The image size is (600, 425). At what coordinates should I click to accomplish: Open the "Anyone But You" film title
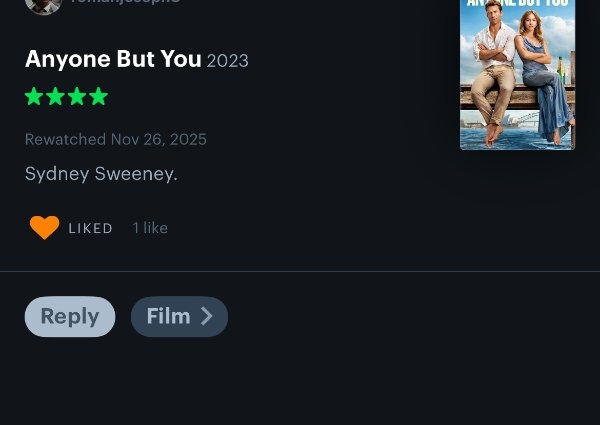tap(113, 59)
